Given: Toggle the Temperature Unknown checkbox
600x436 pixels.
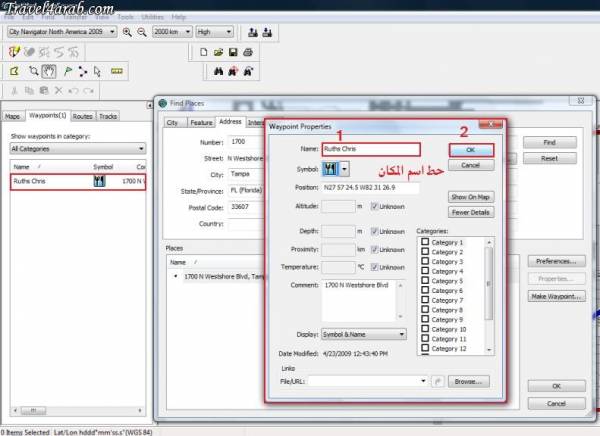Looking at the screenshot, I should click(x=374, y=267).
